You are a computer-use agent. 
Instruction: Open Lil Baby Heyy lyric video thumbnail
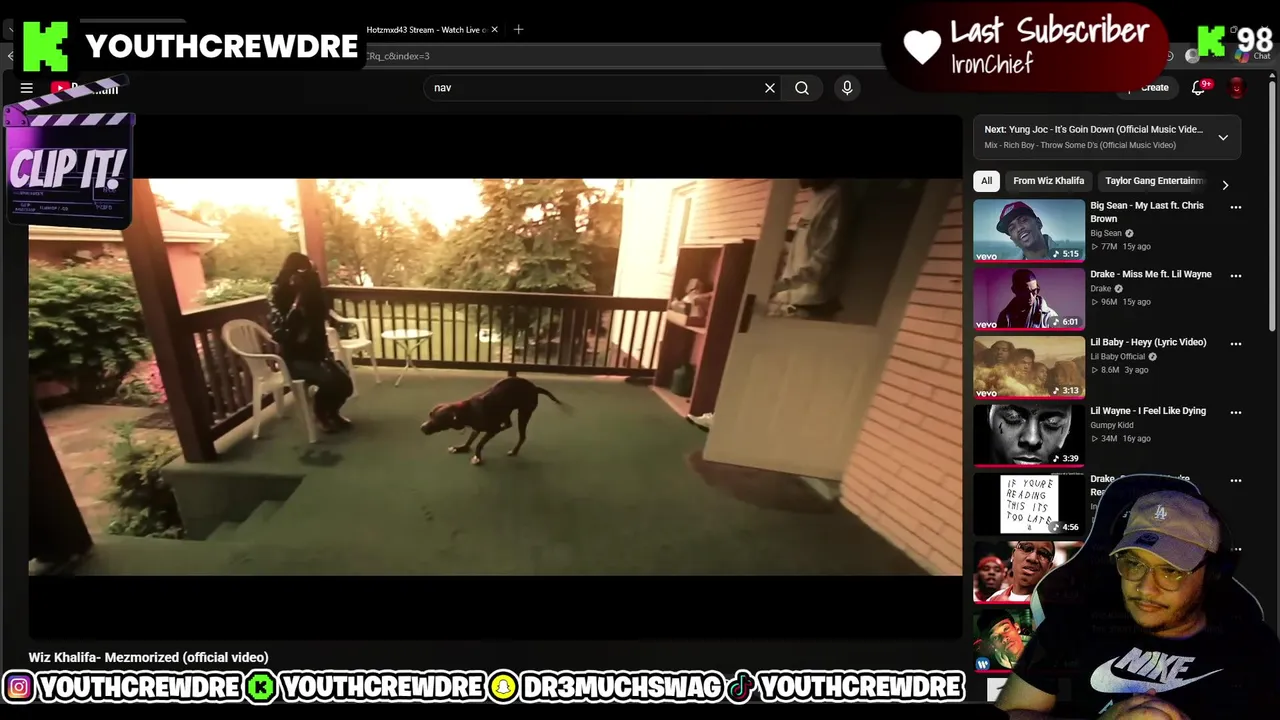(x=1028, y=366)
